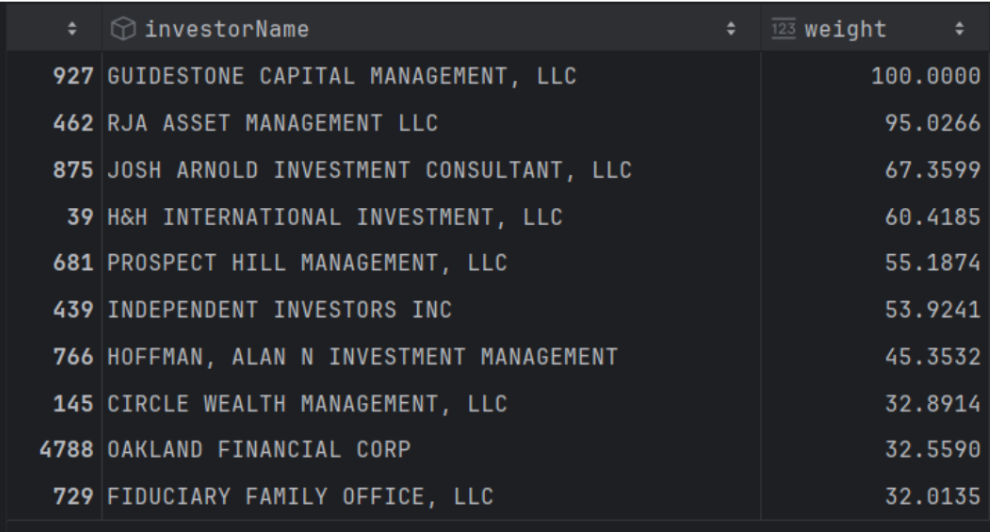Select row number 4788
Image resolution: width=990 pixels, height=532 pixels.
[66, 449]
